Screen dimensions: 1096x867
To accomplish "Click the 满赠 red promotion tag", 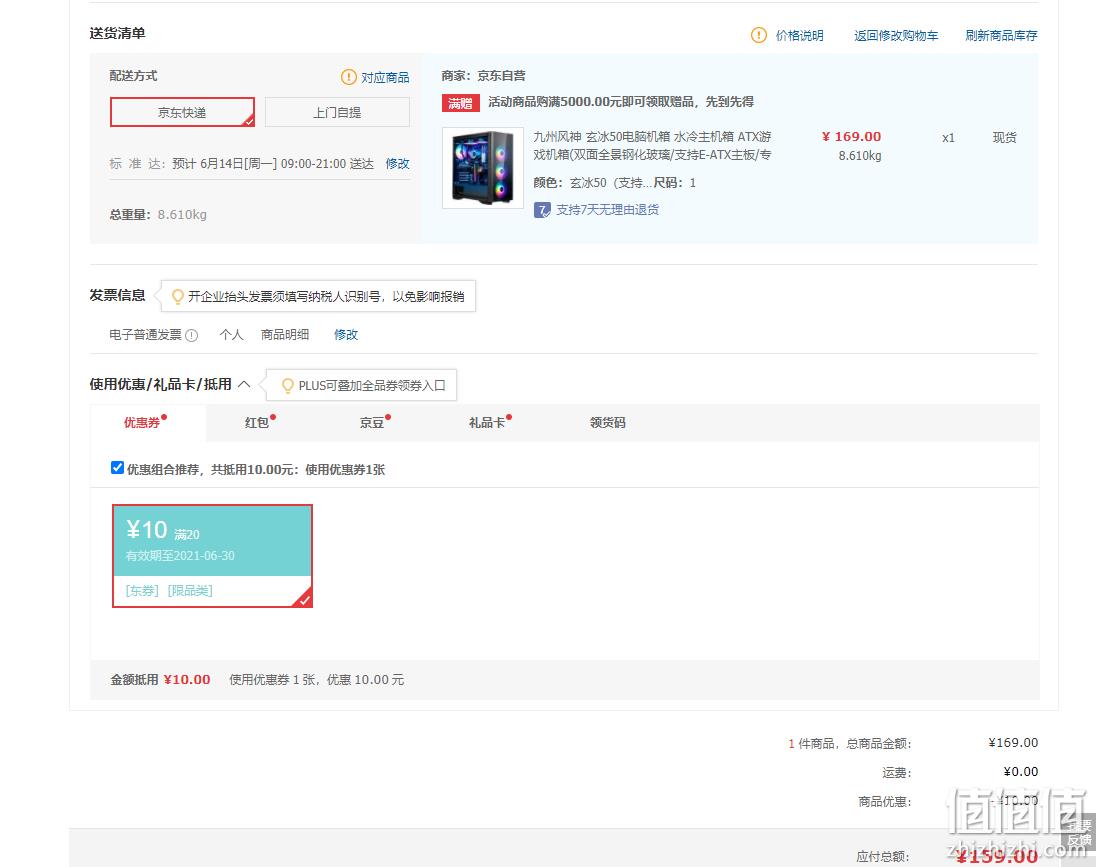I will tap(460, 103).
